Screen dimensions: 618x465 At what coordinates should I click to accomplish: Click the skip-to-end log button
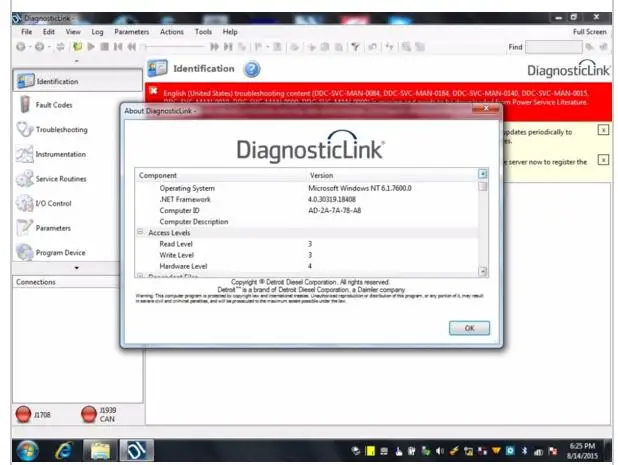[228, 47]
